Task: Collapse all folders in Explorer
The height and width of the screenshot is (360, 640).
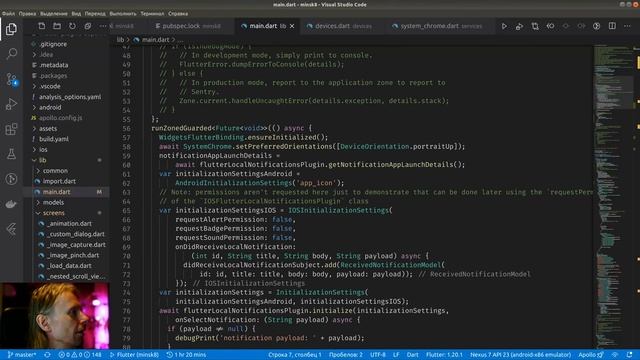Action: (x=88, y=26)
